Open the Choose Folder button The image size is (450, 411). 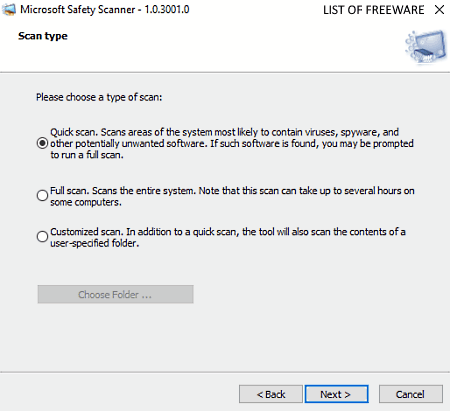pos(115,294)
